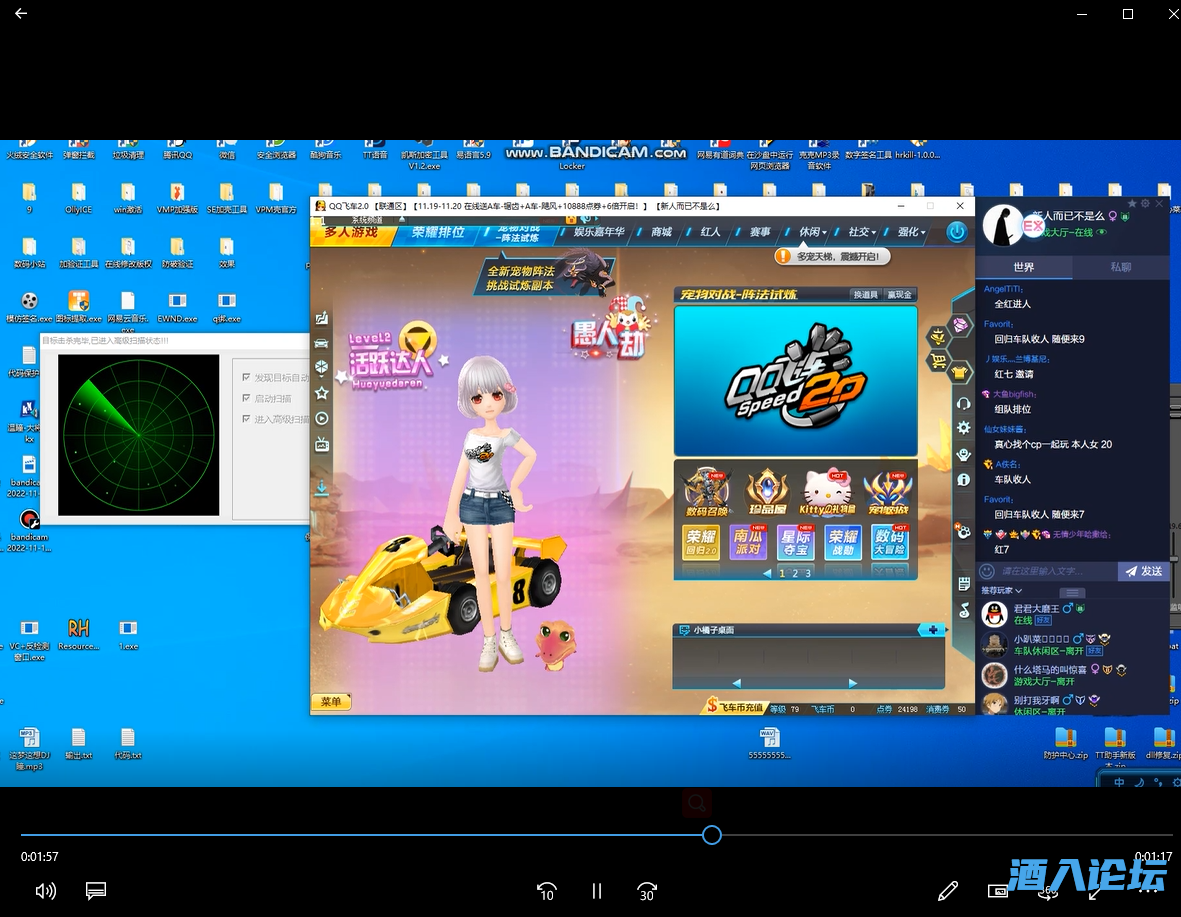Open the 南瓜派对 tile

(747, 542)
